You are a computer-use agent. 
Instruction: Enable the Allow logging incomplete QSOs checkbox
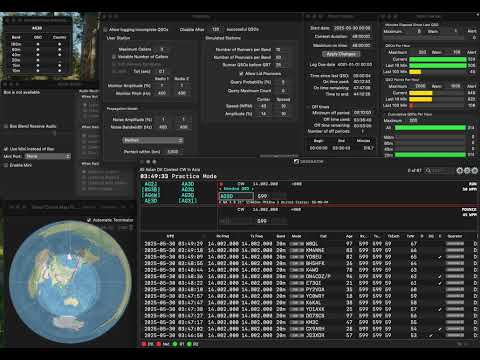(x=105, y=29)
